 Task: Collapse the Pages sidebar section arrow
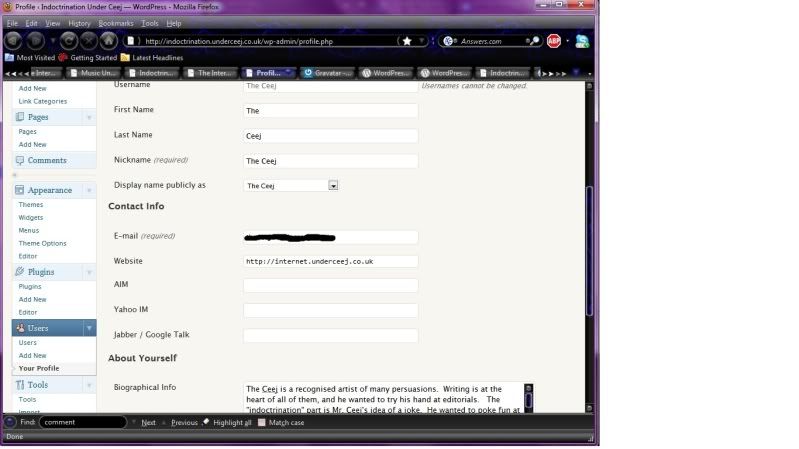[x=89, y=117]
